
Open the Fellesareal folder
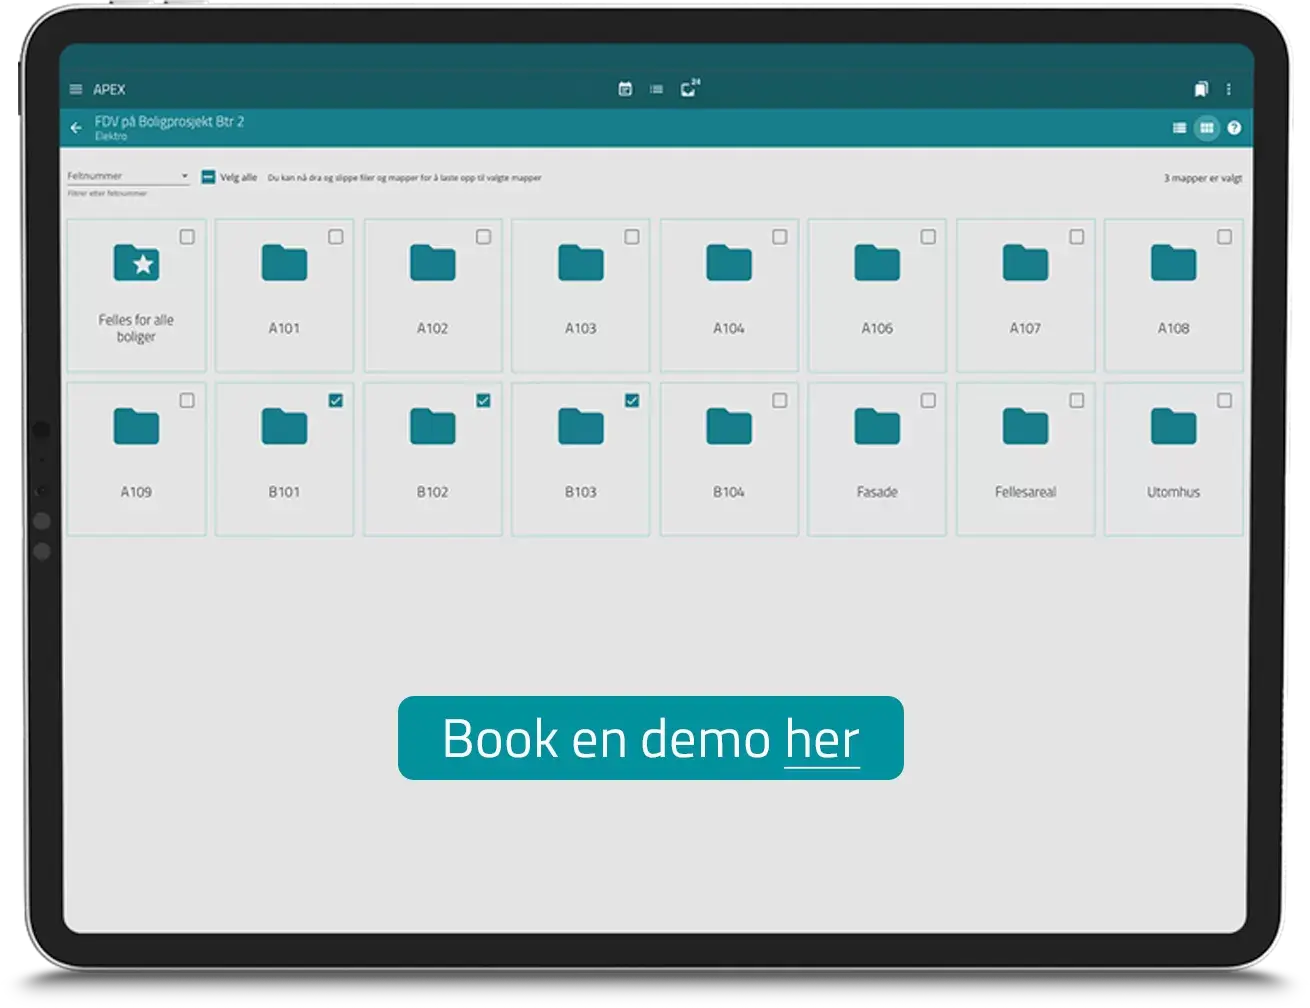point(1025,459)
